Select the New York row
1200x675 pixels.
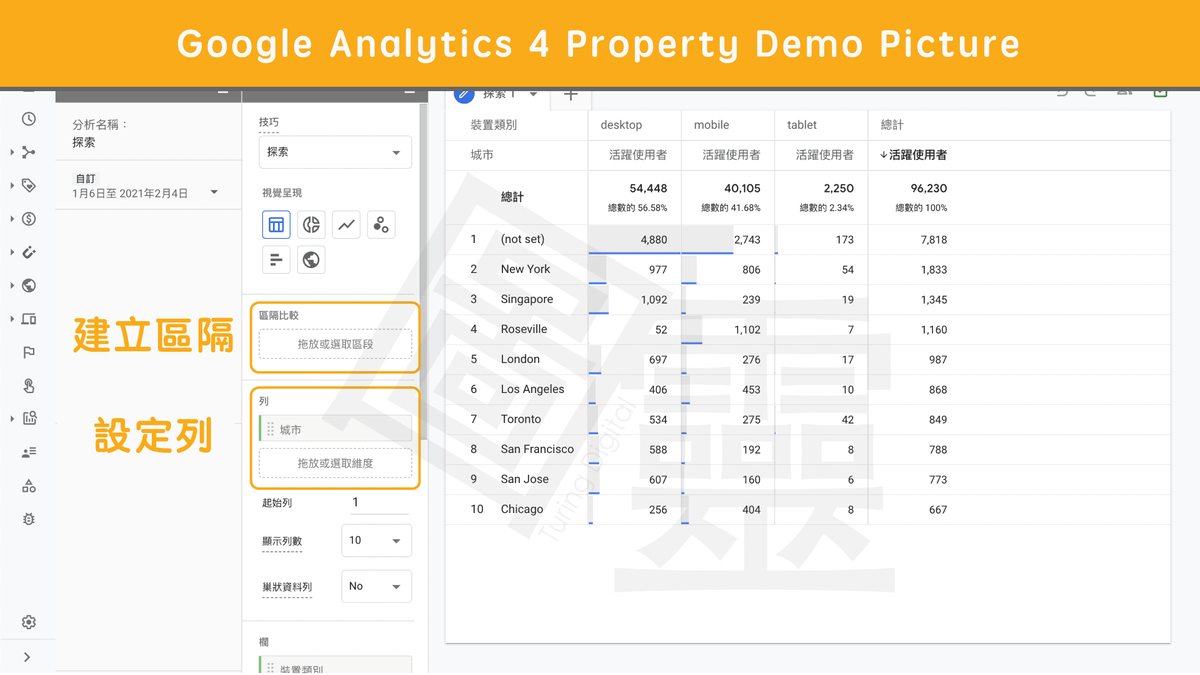tap(807, 270)
